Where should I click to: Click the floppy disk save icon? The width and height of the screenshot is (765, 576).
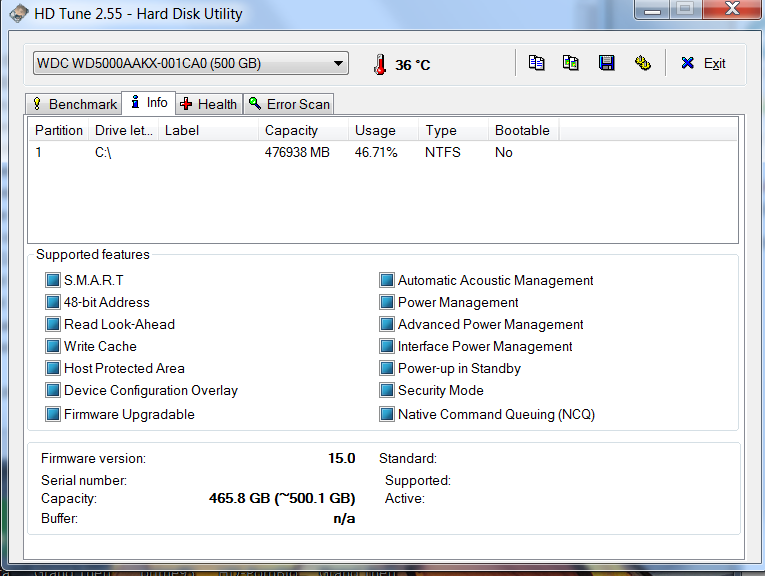pos(606,63)
